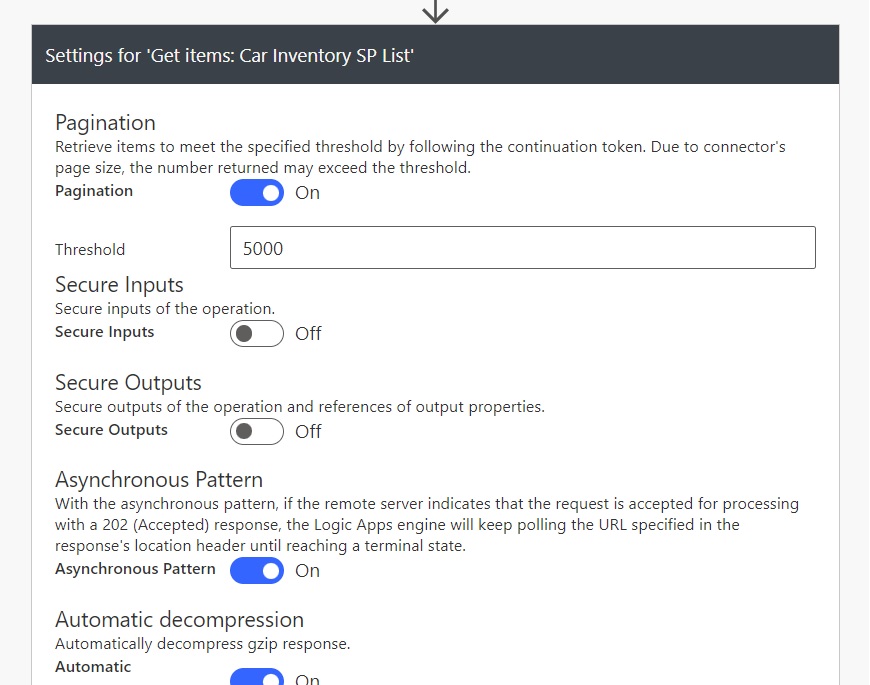
Task: Click the bold Secure Inputs label
Action: (104, 332)
